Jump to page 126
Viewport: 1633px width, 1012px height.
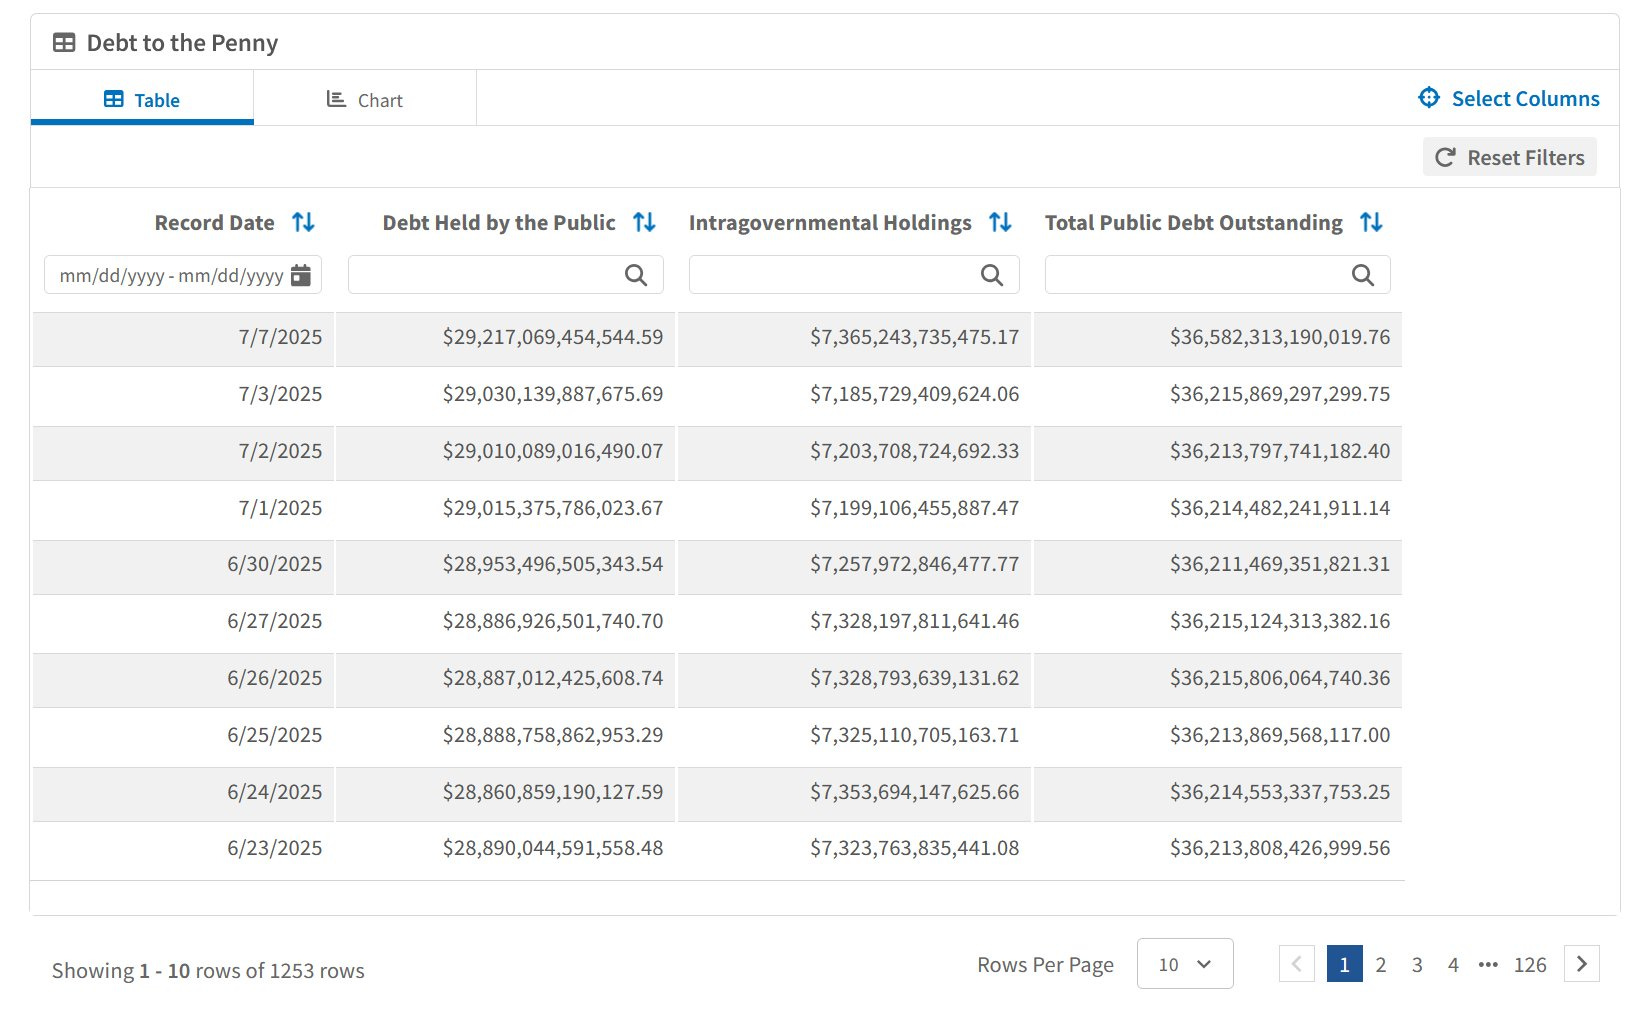(1530, 964)
